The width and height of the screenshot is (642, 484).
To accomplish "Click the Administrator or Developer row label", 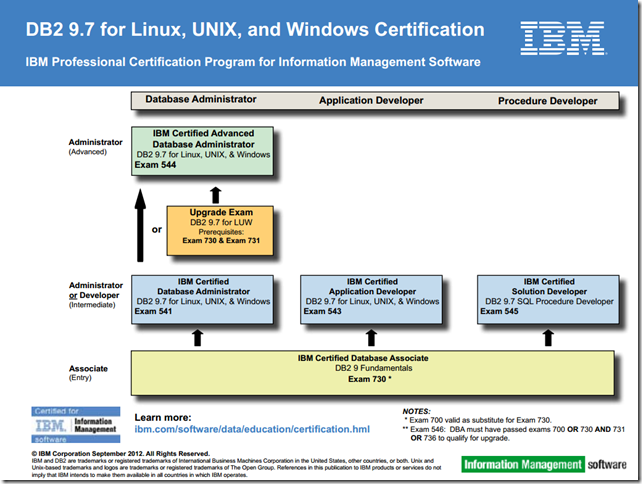I will (x=96, y=294).
